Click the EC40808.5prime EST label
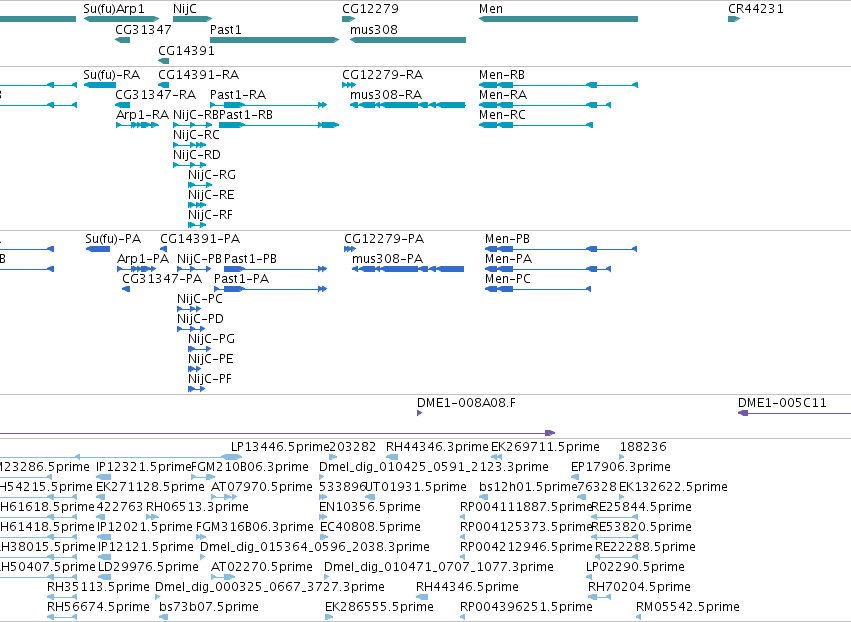The height and width of the screenshot is (622, 851). [x=370, y=527]
